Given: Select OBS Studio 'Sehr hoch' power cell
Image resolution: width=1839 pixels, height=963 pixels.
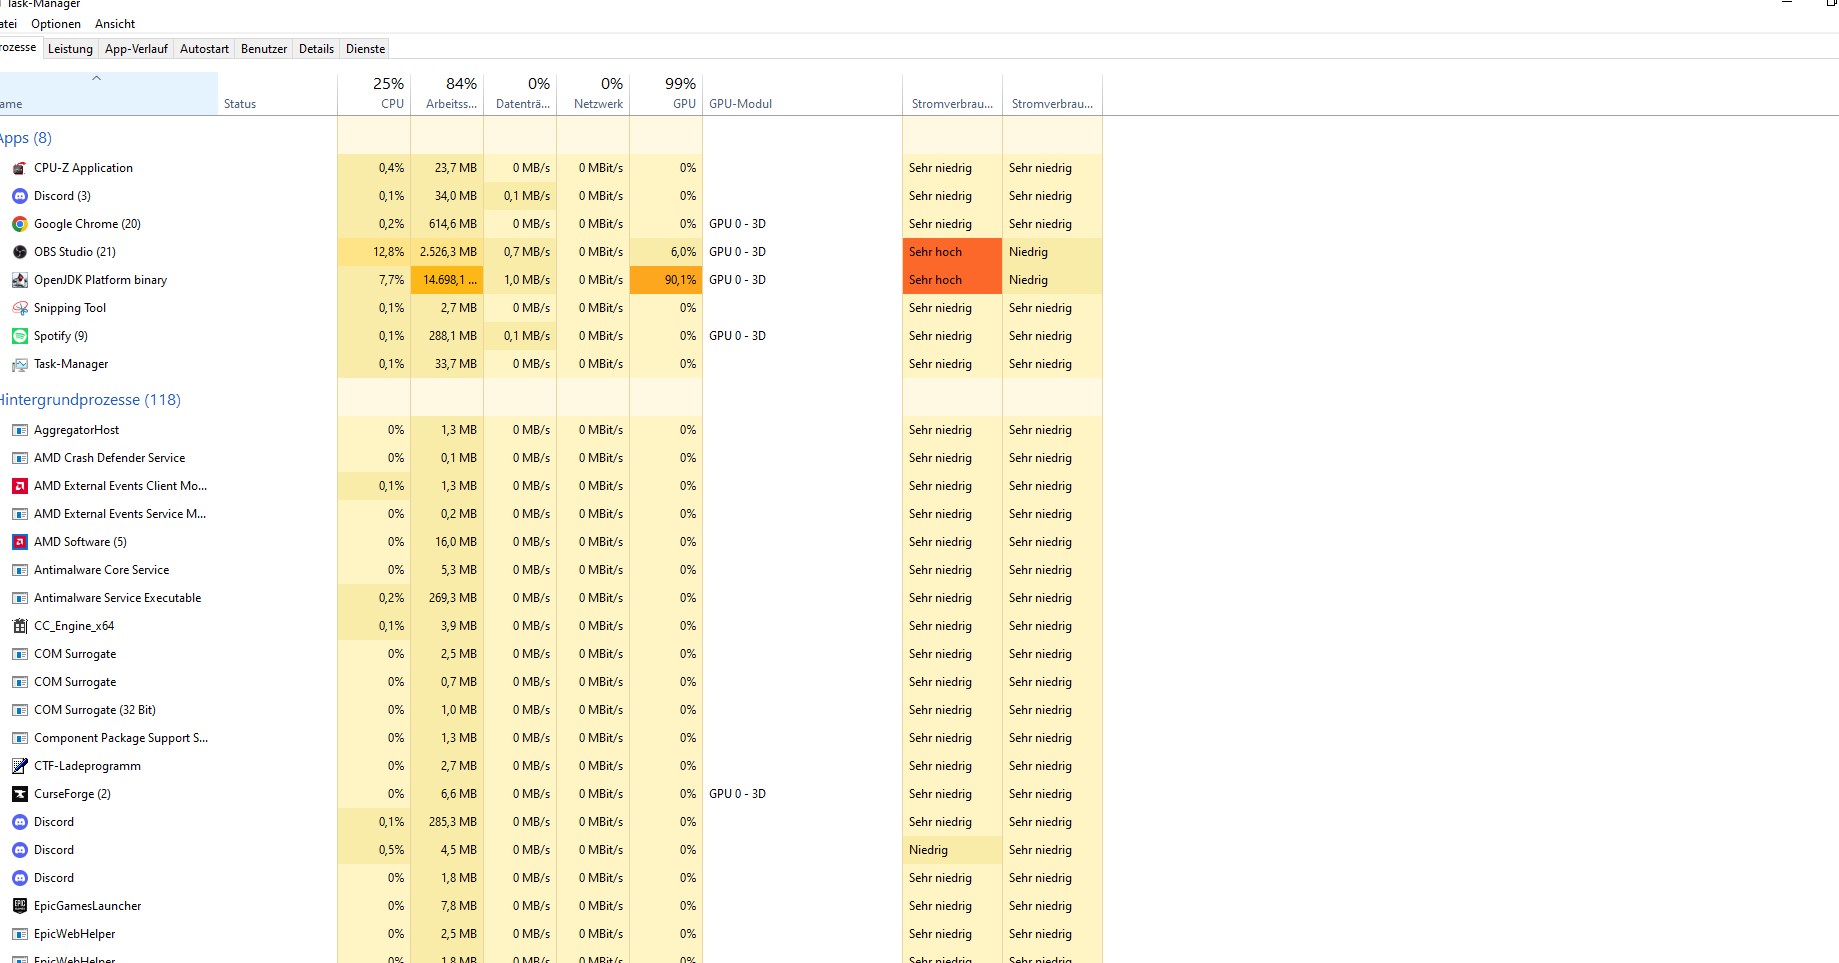Looking at the screenshot, I should [952, 252].
